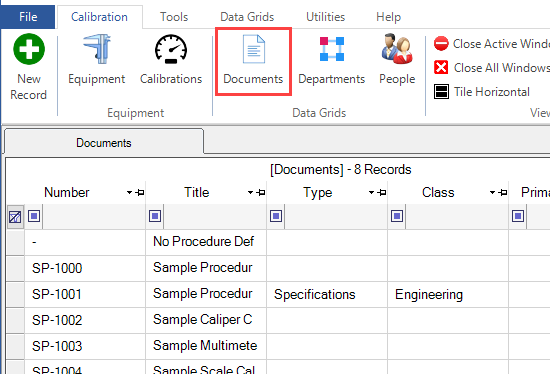Click the clear filter icon in filter row

click(x=15, y=217)
